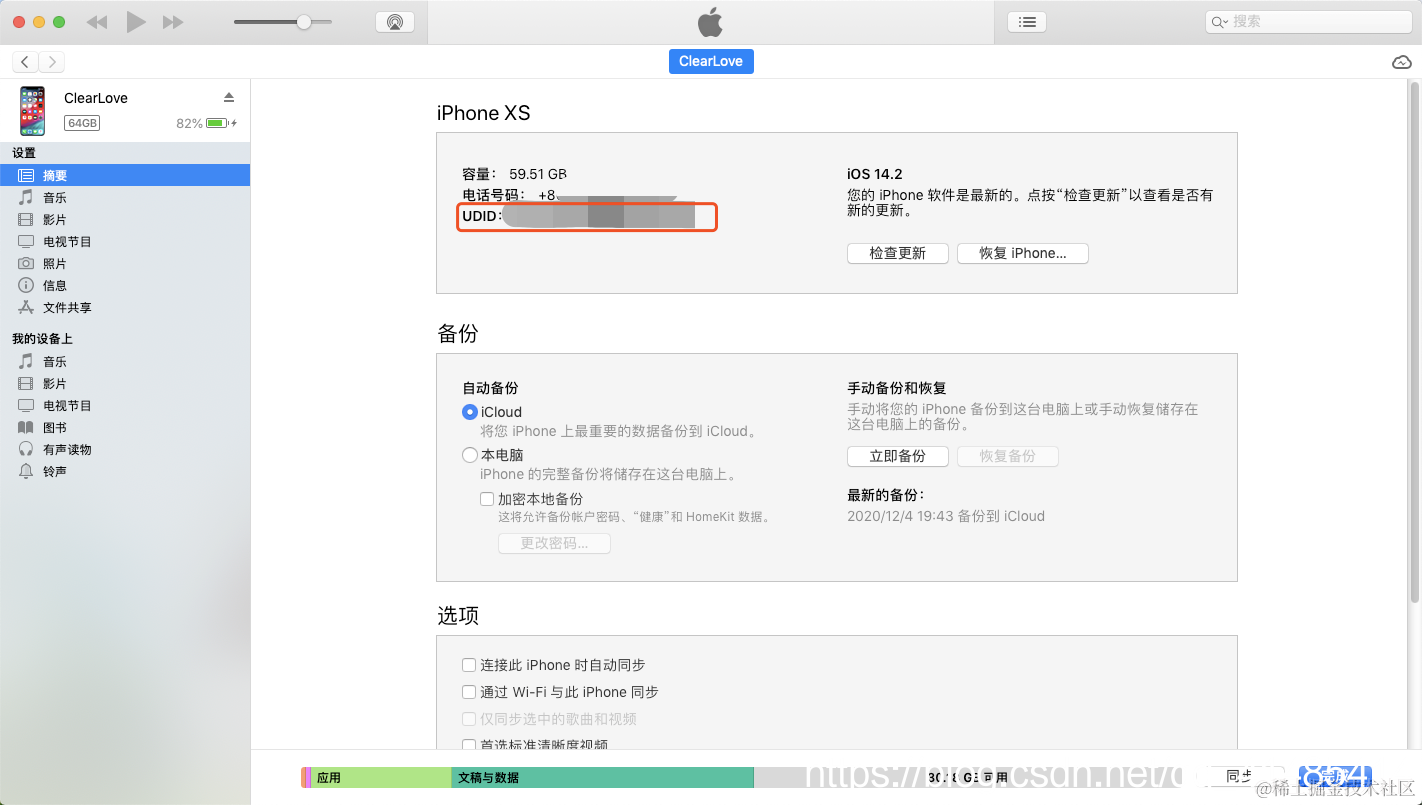Viewport: 1422px width, 805px height.
Task: Click the iCloud sync status cloud icon
Action: click(1401, 61)
